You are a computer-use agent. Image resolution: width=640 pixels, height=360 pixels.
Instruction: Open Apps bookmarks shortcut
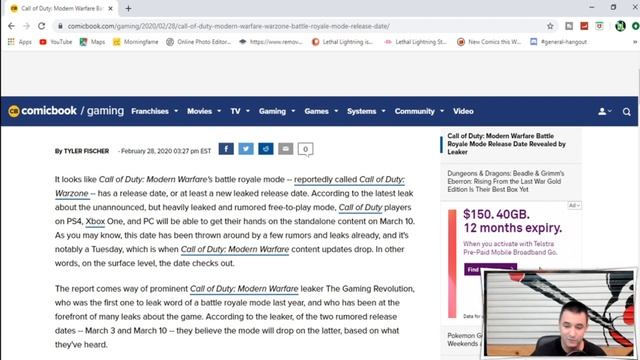click(20, 42)
